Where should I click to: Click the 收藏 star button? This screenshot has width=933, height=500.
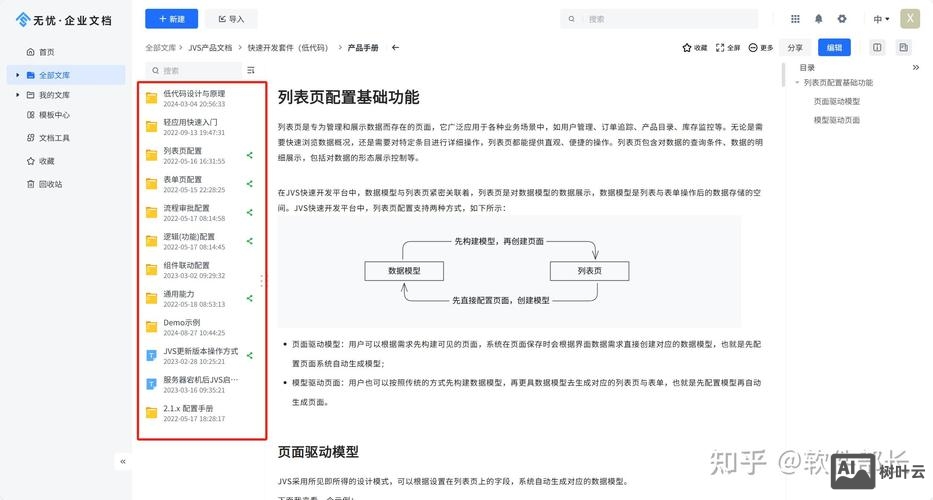tap(695, 48)
